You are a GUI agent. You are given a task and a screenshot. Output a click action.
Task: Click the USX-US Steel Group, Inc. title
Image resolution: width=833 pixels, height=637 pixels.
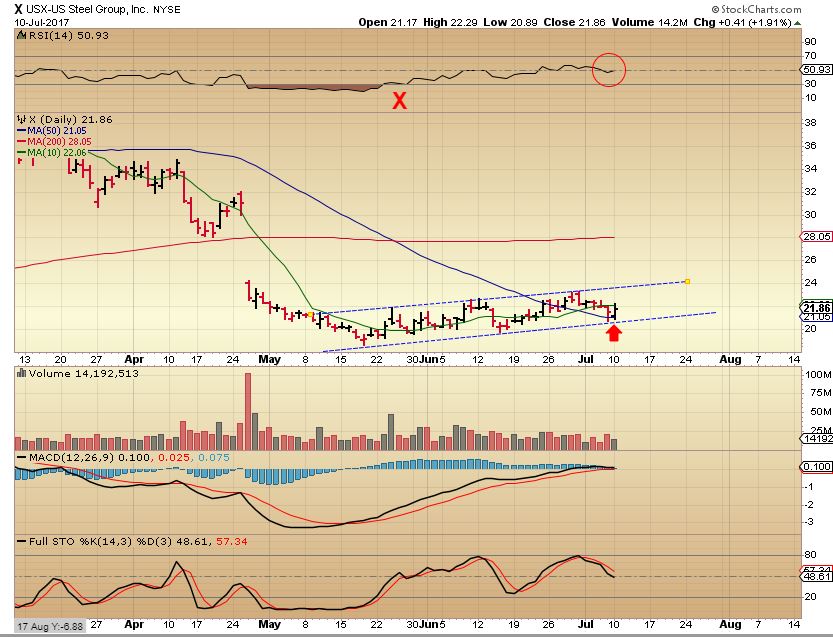coord(88,10)
